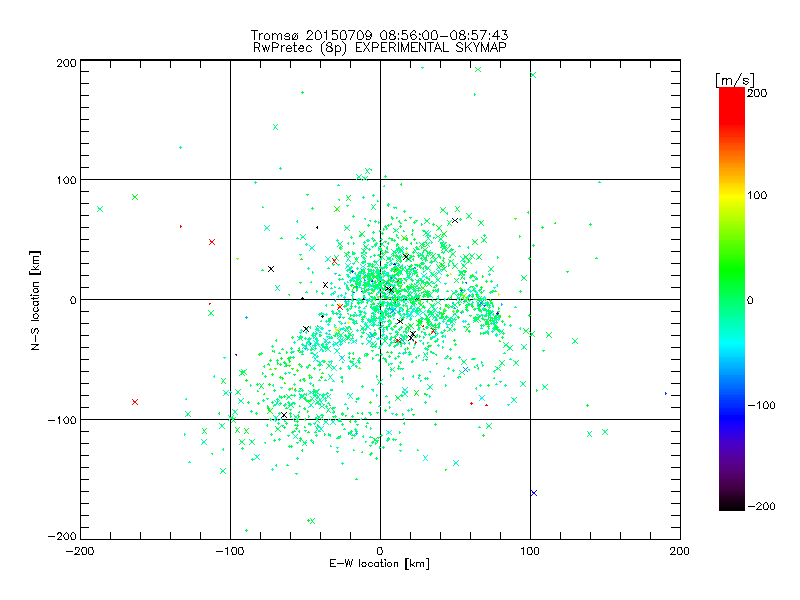Click the N-S axis tick label '100'
Screen dimensions: 800x600
[x=66, y=180]
